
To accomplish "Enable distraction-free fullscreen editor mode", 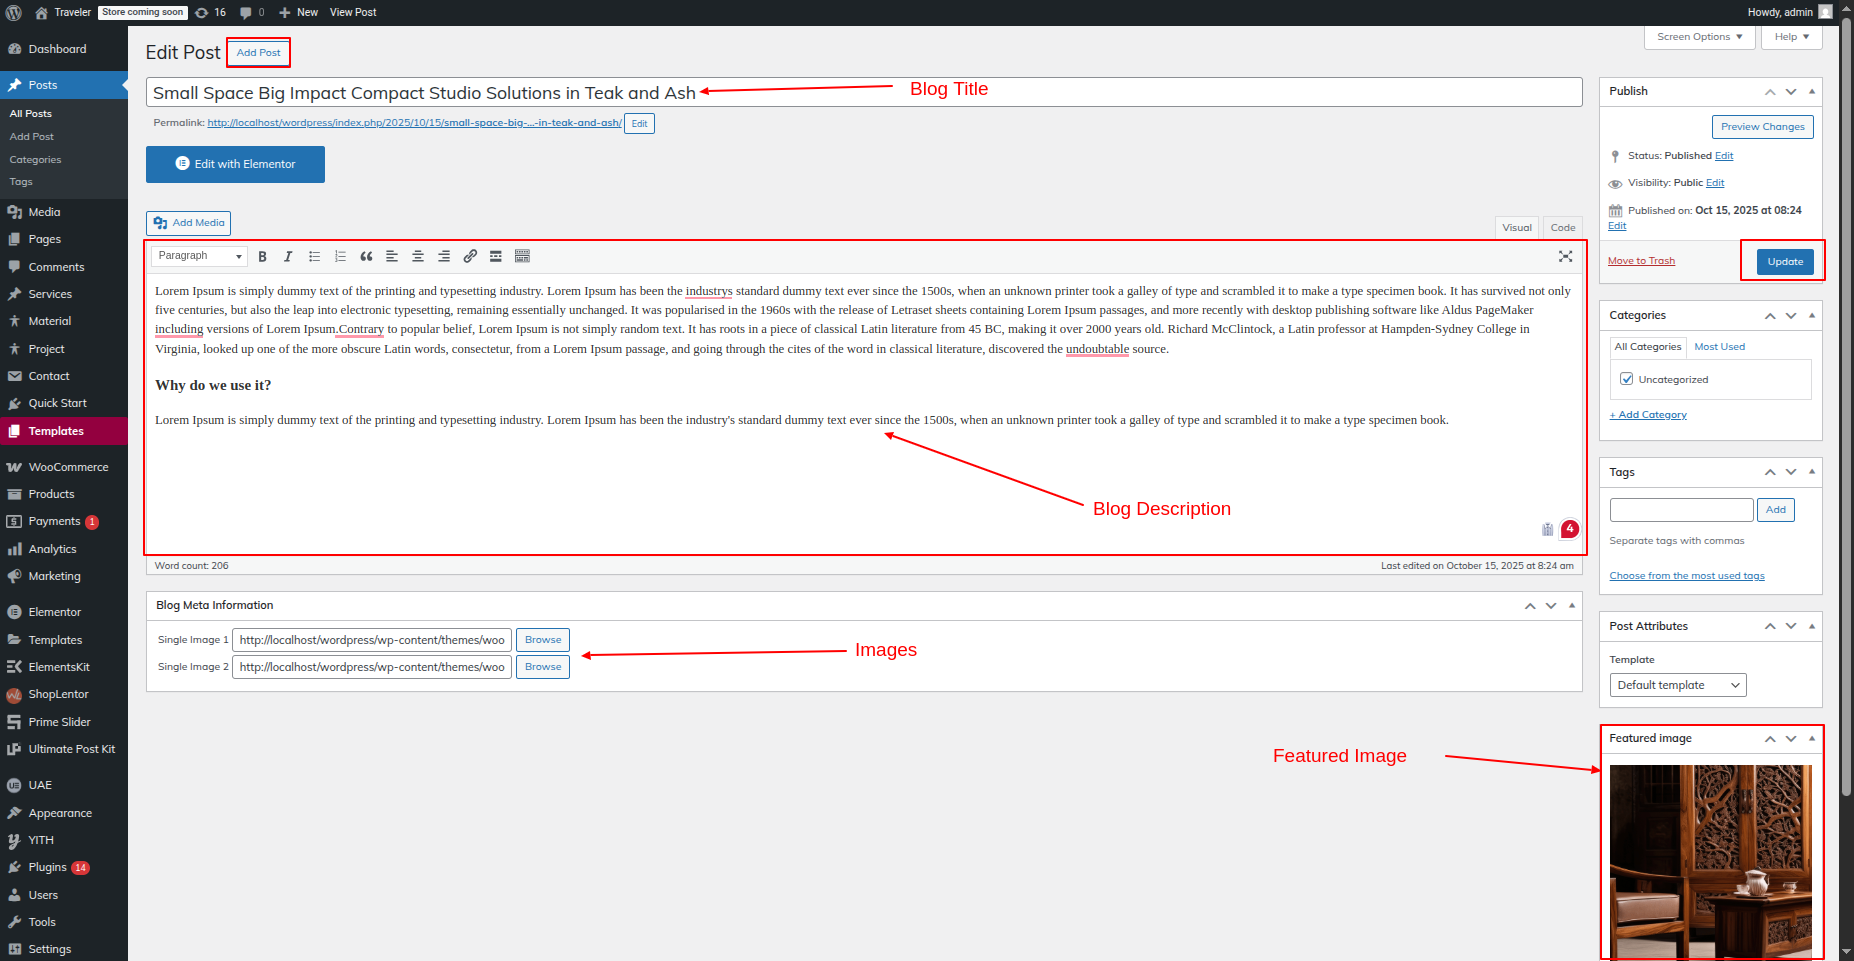I will (1565, 257).
